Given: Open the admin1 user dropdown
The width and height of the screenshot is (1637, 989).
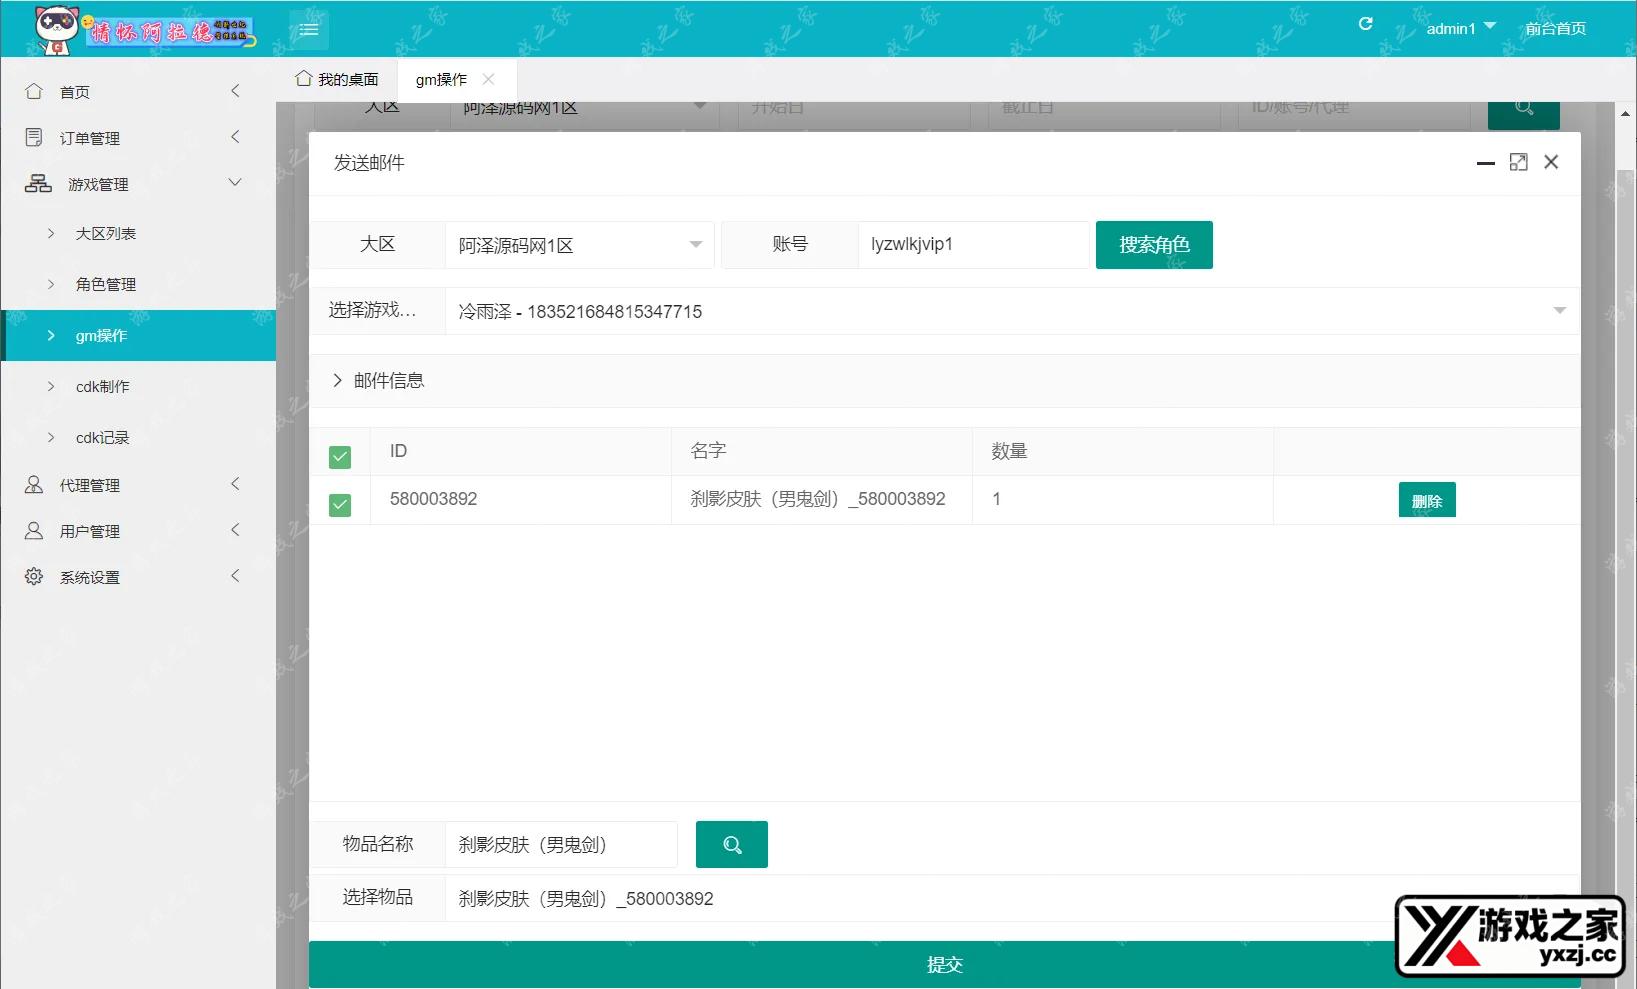Looking at the screenshot, I should point(1461,28).
